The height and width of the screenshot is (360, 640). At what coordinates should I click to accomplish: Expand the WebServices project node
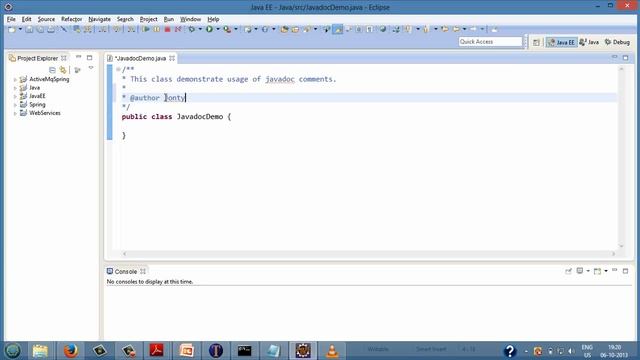16,113
